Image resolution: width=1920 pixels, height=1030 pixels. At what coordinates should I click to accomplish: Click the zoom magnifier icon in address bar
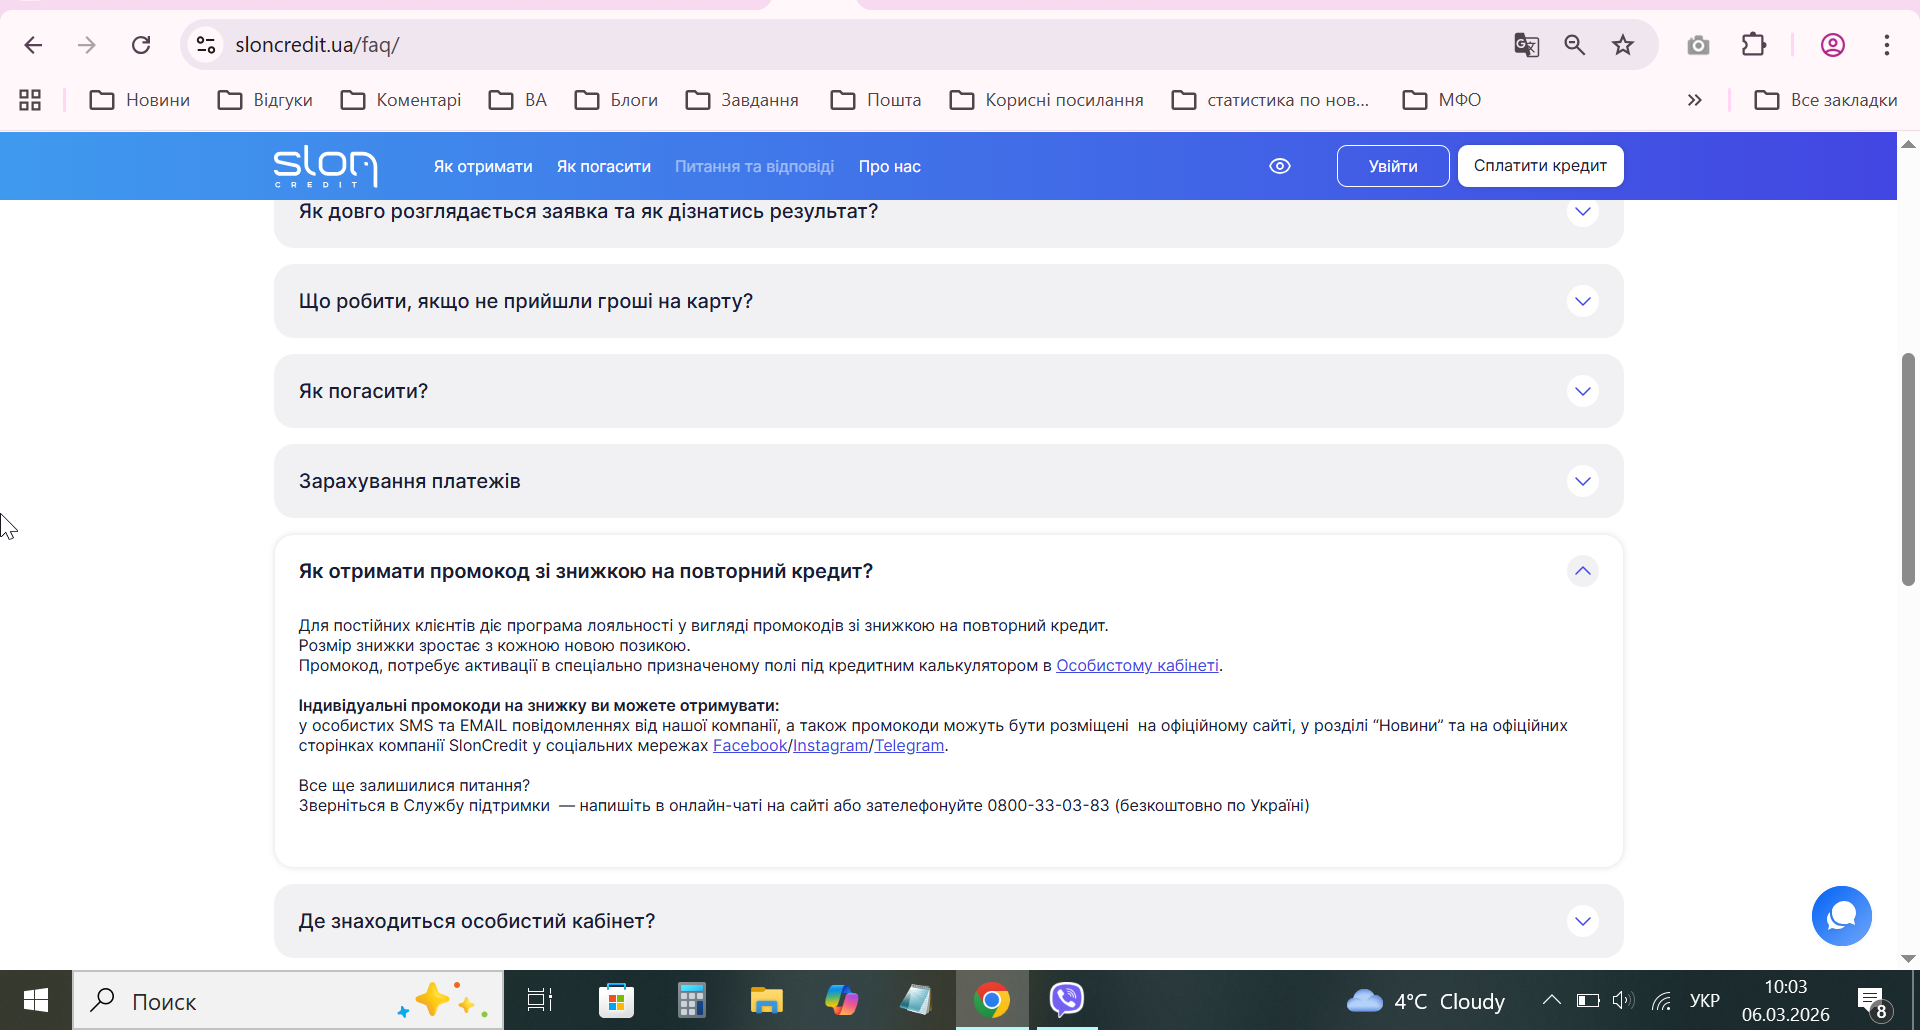[1575, 45]
